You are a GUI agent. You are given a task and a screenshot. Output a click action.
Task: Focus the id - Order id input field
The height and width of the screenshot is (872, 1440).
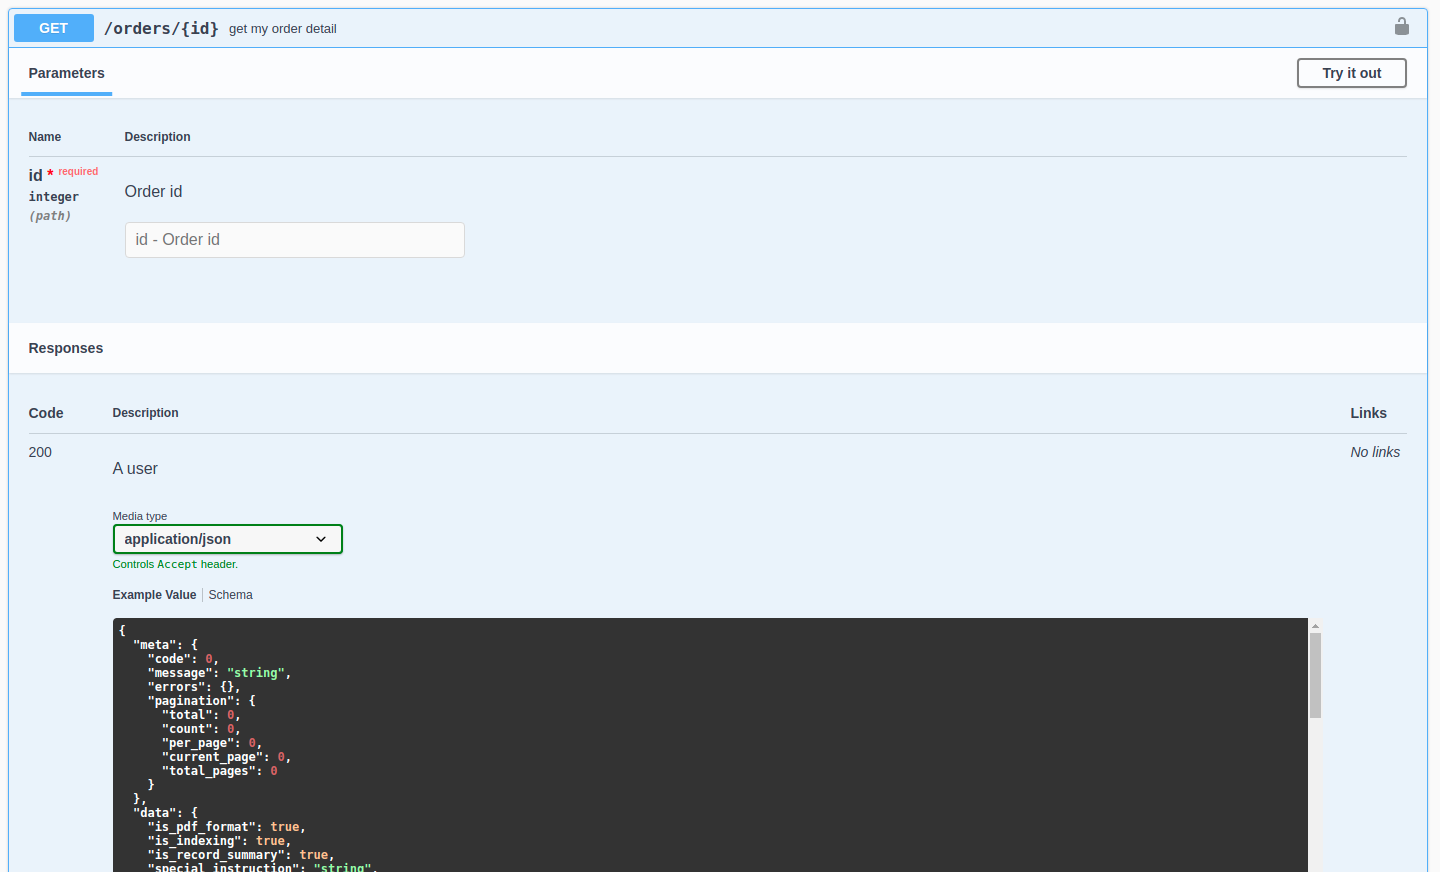[295, 240]
